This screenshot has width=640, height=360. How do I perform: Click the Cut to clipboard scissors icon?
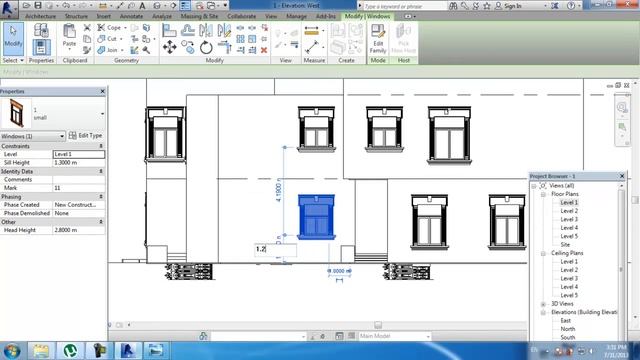87,28
